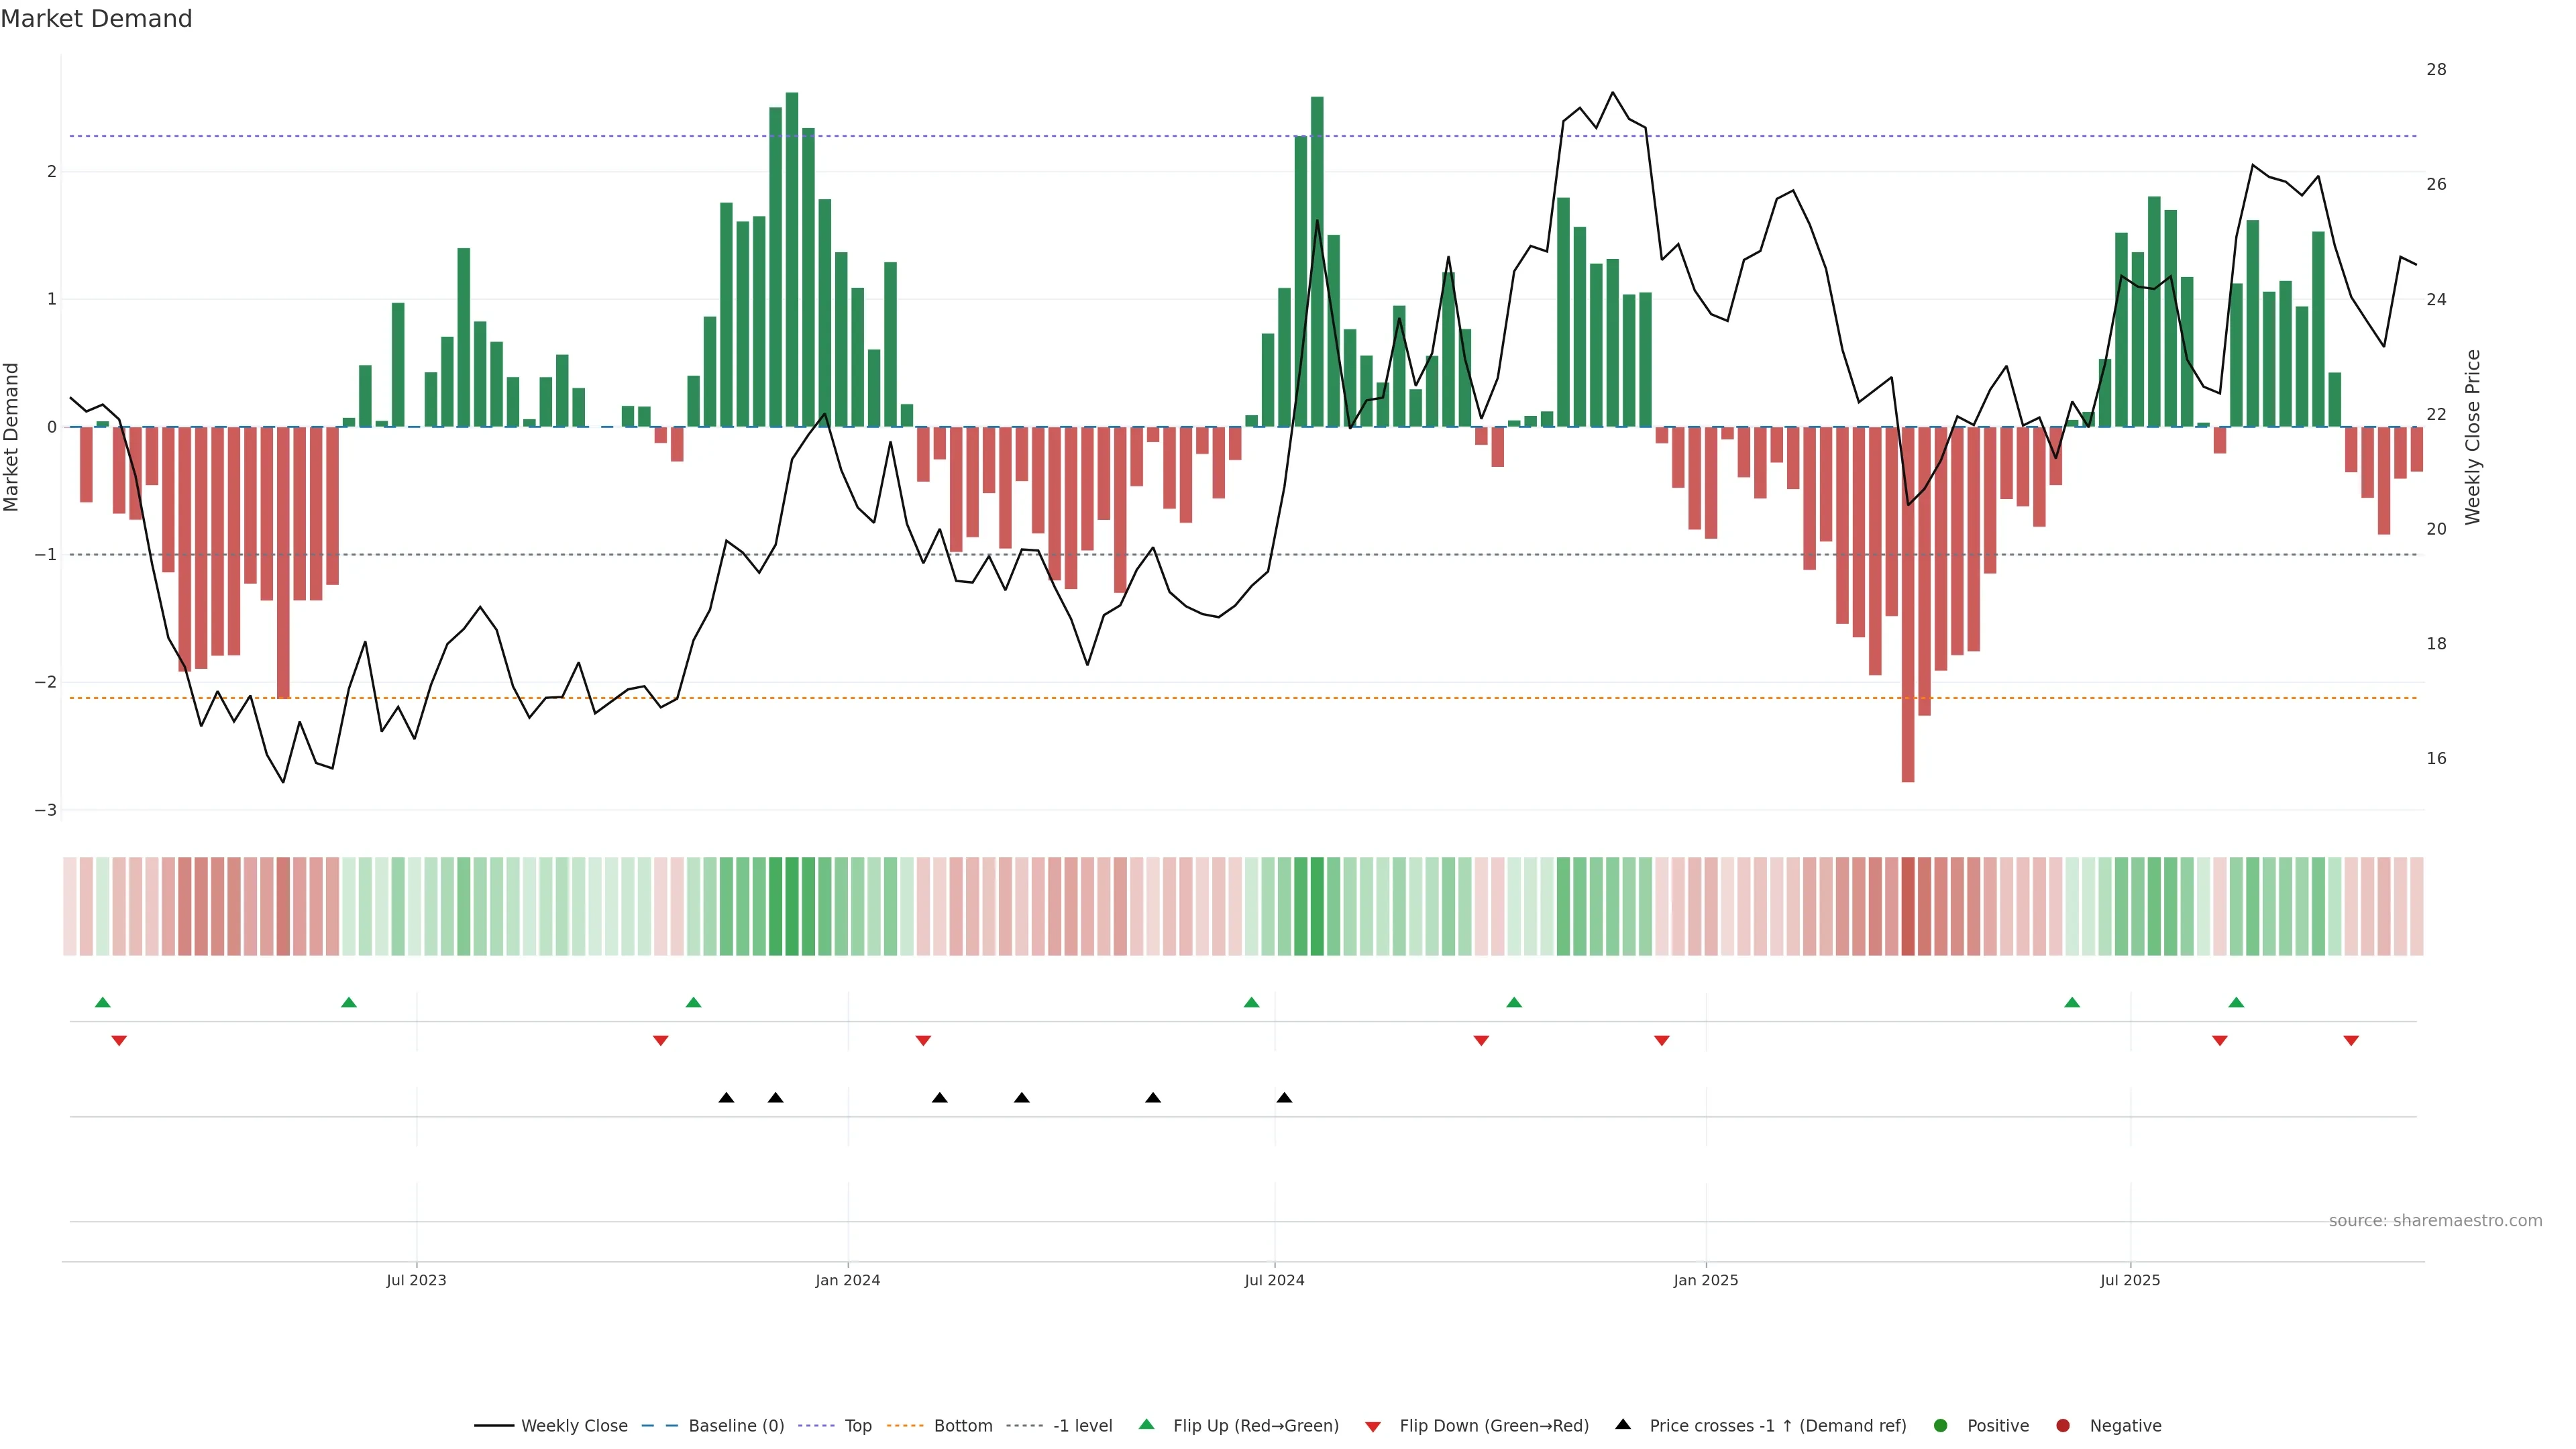Click Flip Up green triangle legend icon

click(x=1147, y=1425)
